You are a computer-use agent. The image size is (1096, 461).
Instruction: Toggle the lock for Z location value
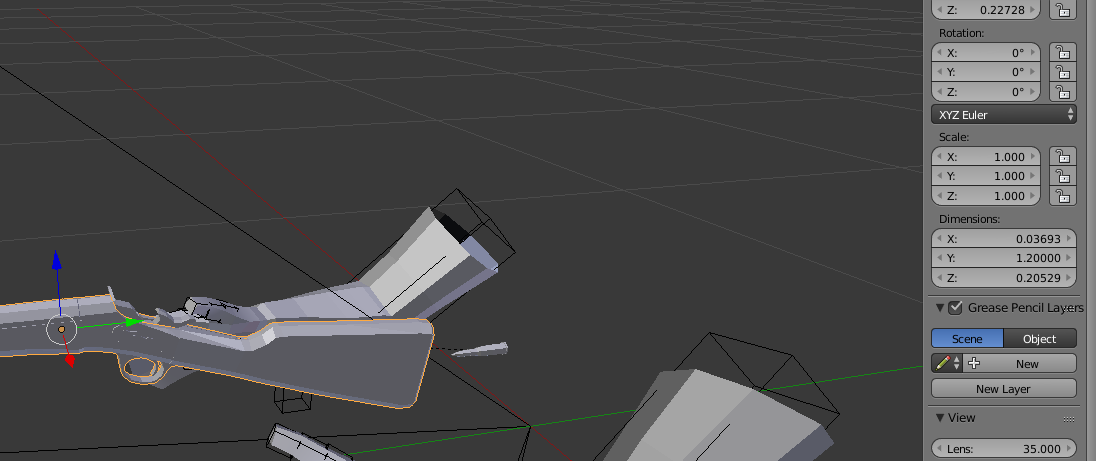click(x=1062, y=10)
